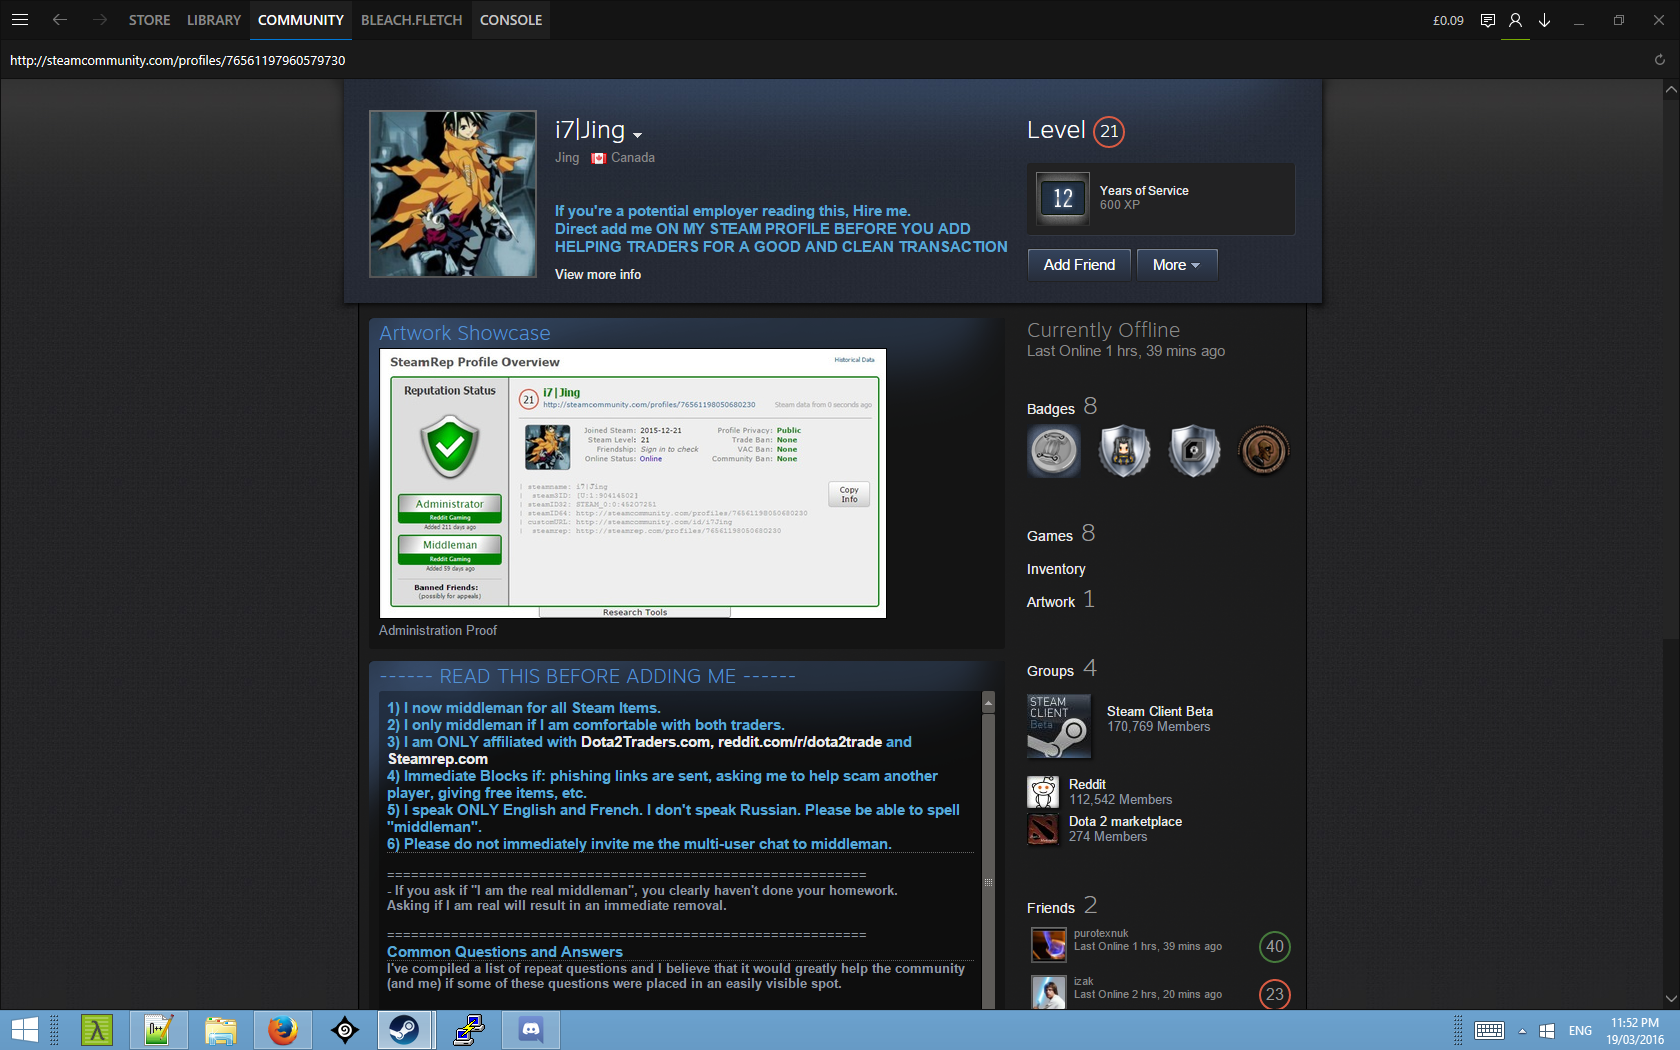The image size is (1680, 1050).
Task: Click the level 21 circle
Action: [1109, 131]
